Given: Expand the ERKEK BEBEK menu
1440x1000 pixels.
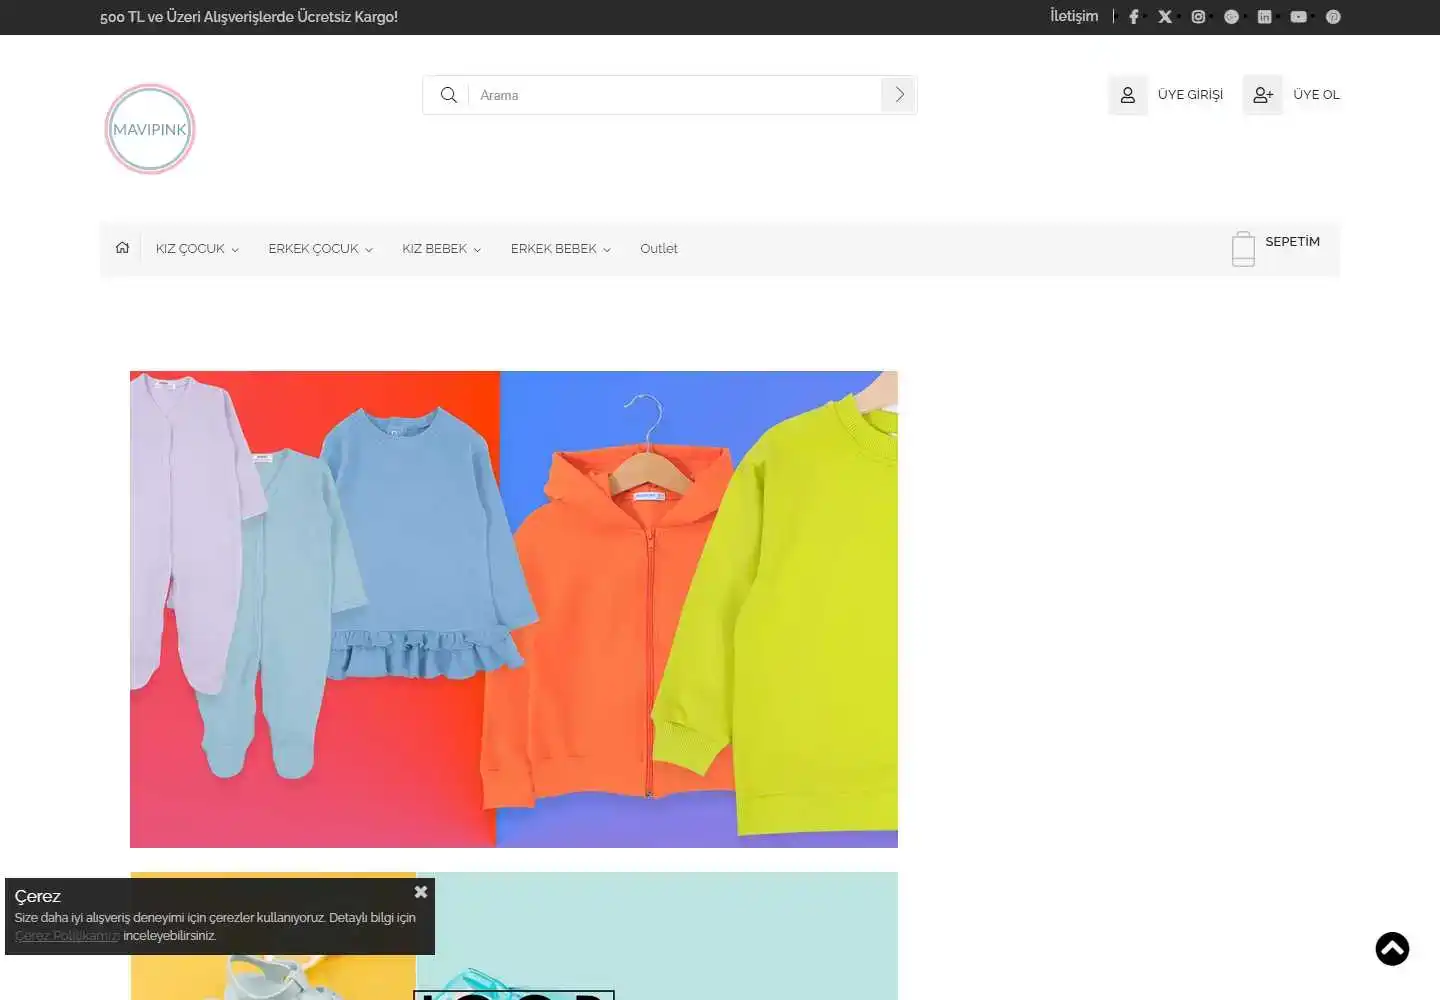Looking at the screenshot, I should click(x=560, y=249).
